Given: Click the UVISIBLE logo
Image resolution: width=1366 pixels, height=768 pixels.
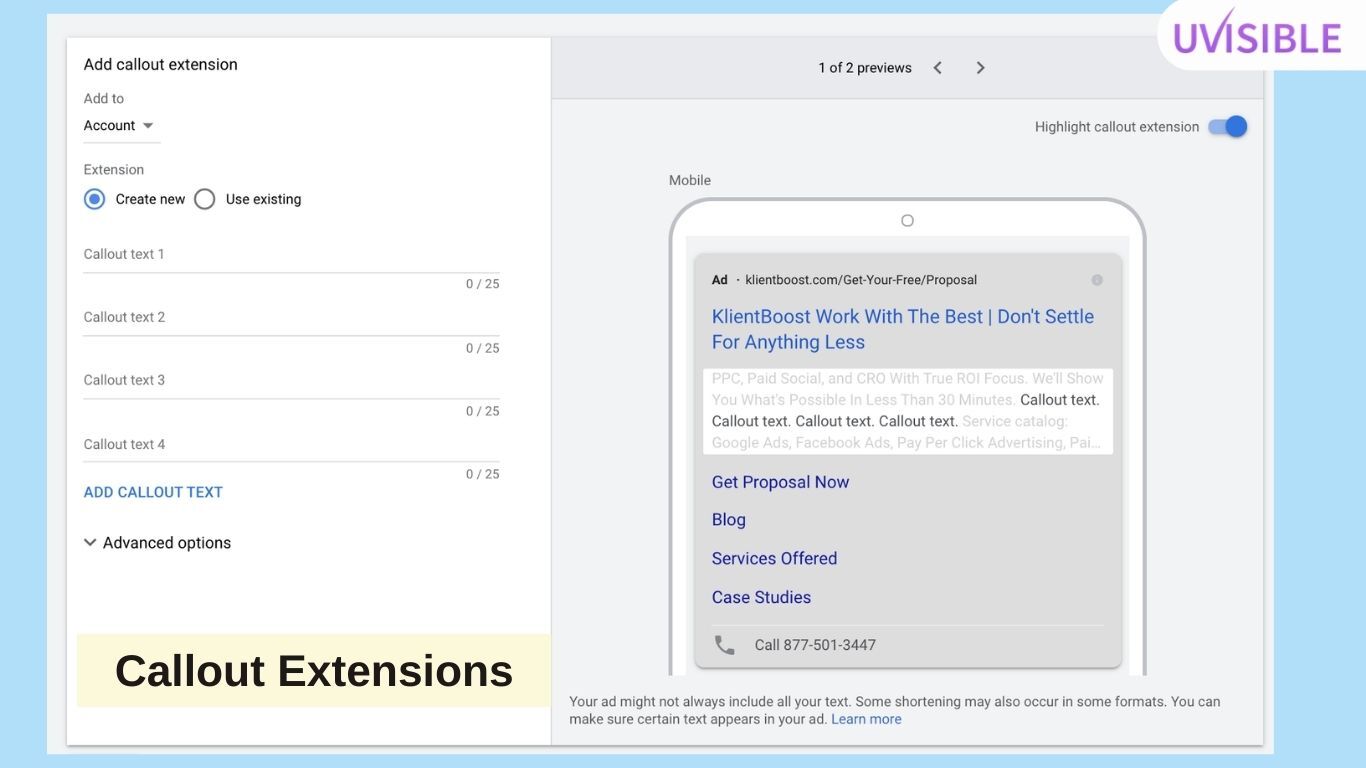Looking at the screenshot, I should tap(1256, 35).
